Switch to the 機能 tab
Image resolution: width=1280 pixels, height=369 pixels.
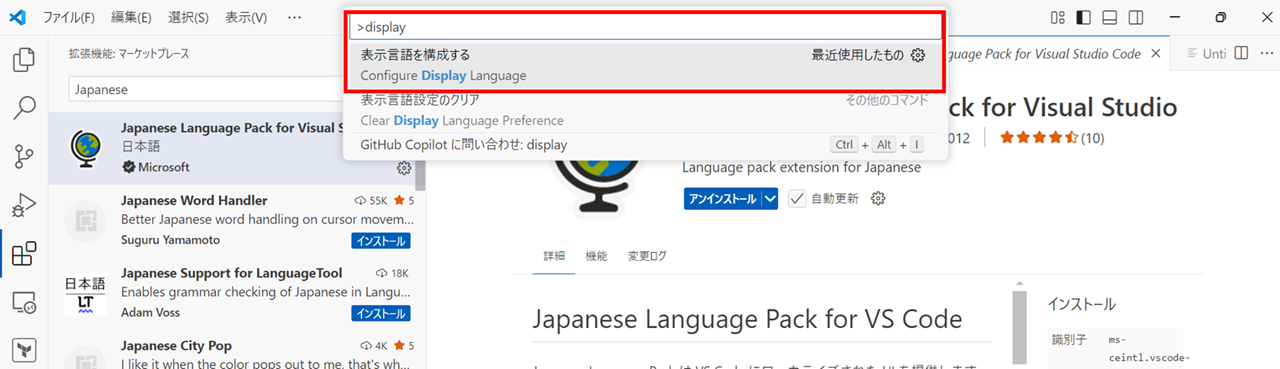tap(596, 256)
